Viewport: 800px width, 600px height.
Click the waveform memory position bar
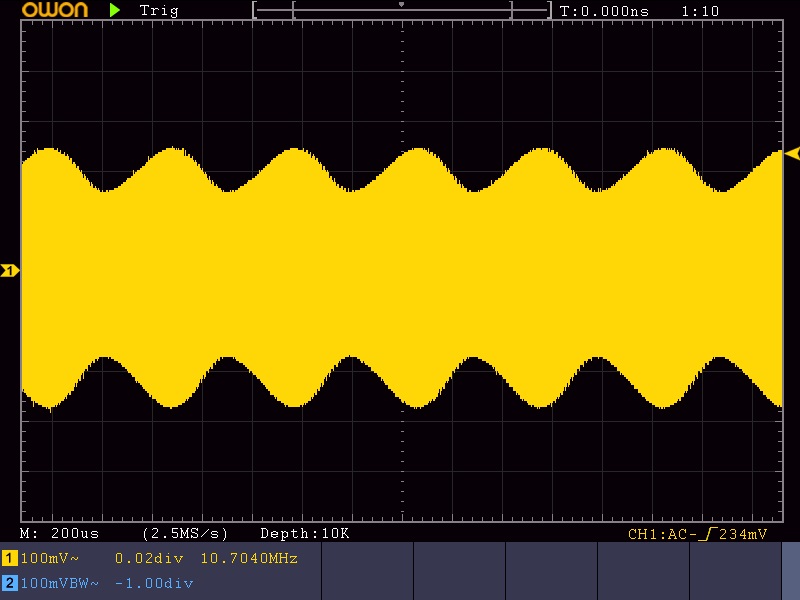402,11
